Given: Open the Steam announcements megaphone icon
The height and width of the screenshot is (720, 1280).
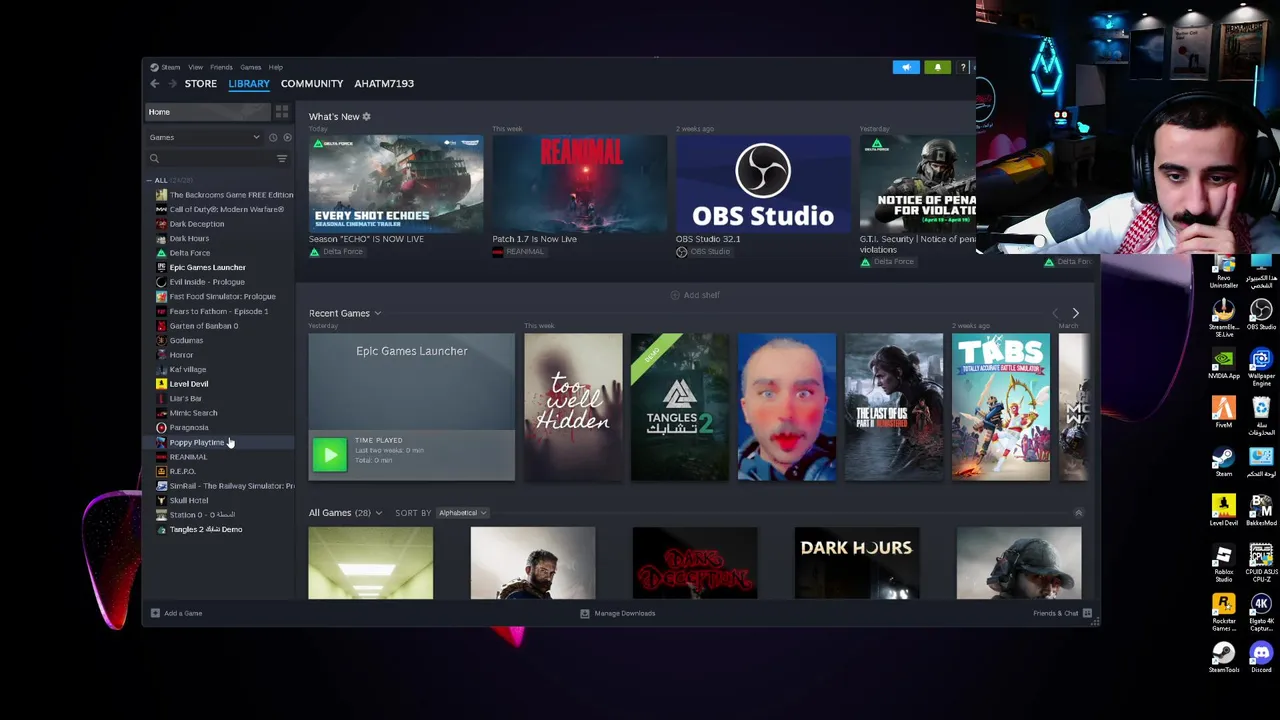Looking at the screenshot, I should (906, 67).
